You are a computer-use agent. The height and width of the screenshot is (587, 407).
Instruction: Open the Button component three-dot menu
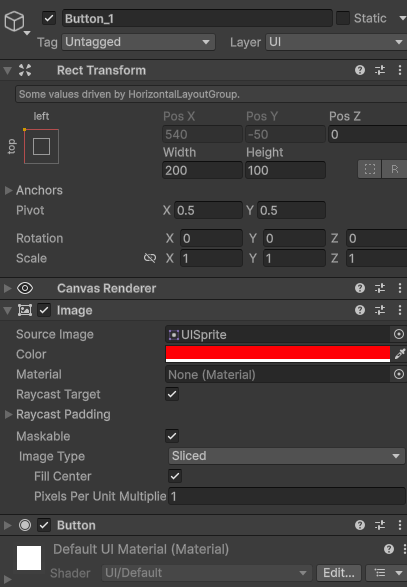400,525
